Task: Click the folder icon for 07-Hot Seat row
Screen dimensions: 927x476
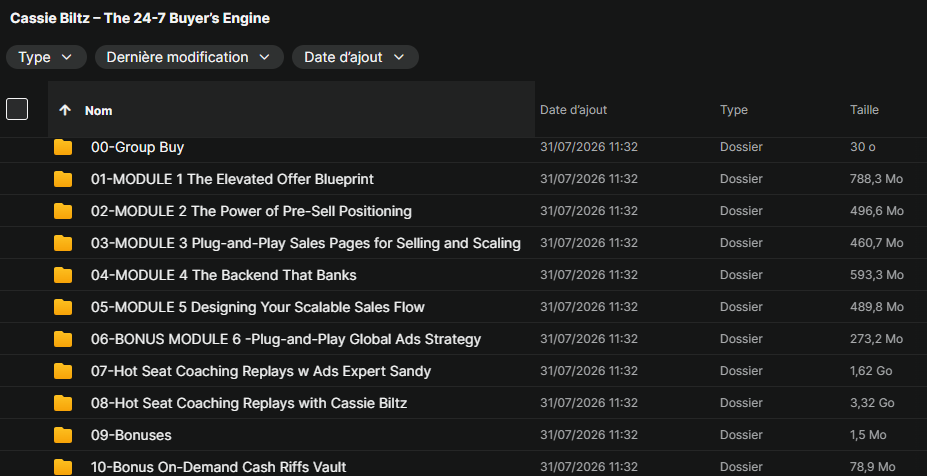Action: [x=63, y=371]
